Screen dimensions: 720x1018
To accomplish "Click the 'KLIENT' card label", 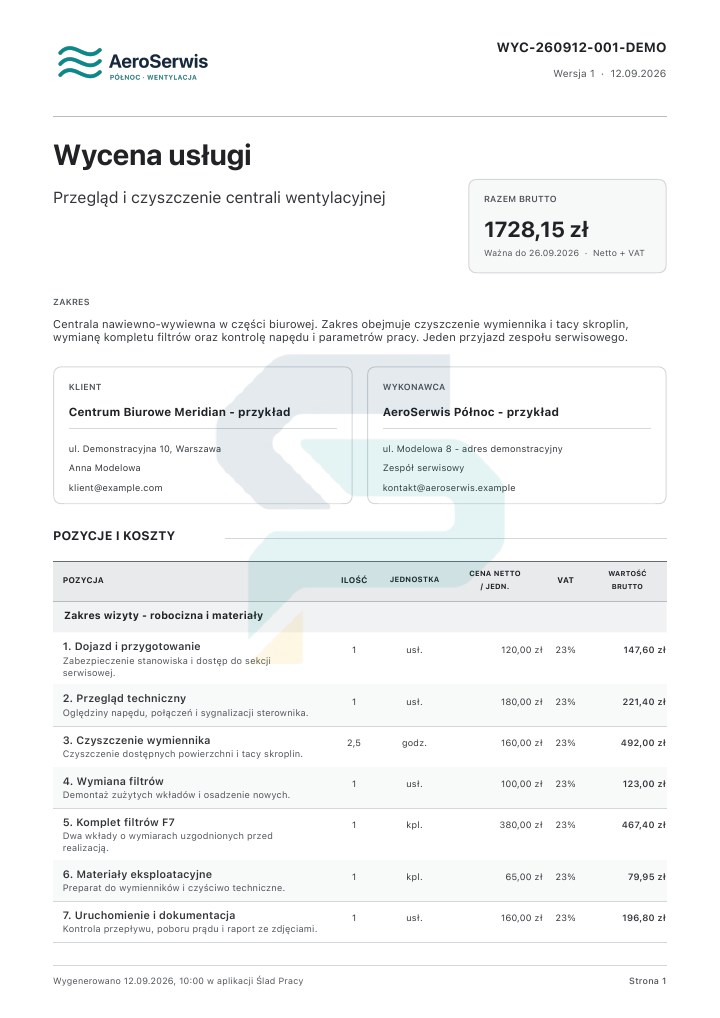I will click(x=85, y=387).
